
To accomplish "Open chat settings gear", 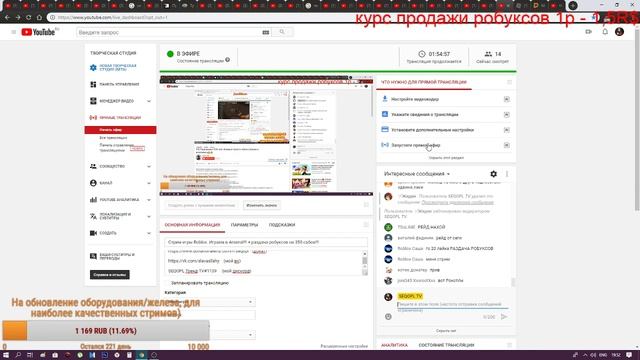I will pyautogui.click(x=493, y=174).
